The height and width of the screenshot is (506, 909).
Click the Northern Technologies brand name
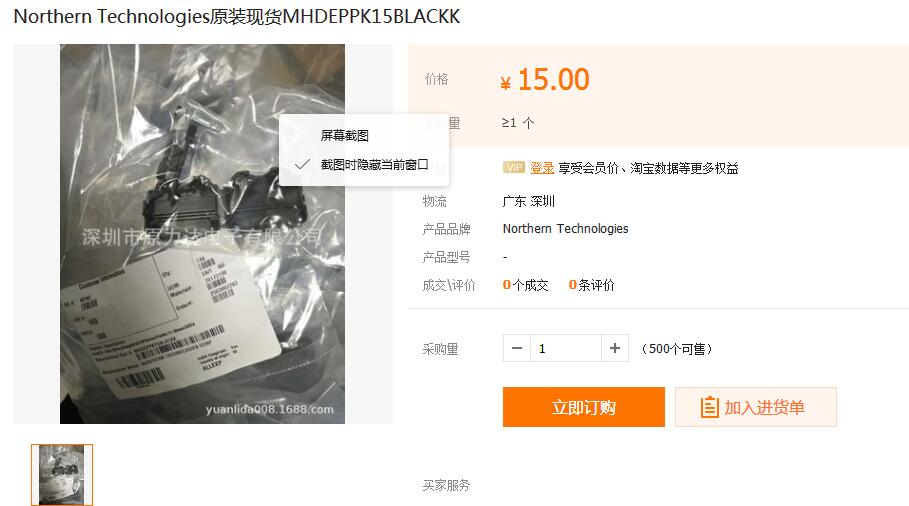click(x=565, y=229)
